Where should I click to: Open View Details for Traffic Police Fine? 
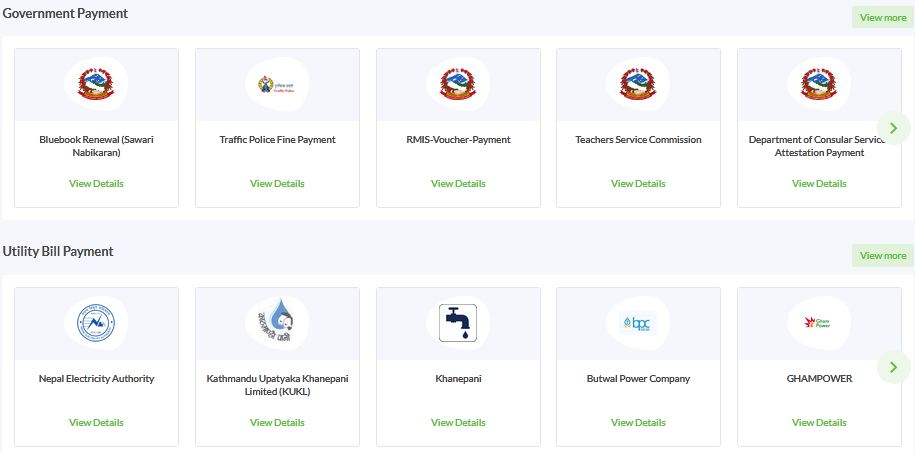point(277,183)
